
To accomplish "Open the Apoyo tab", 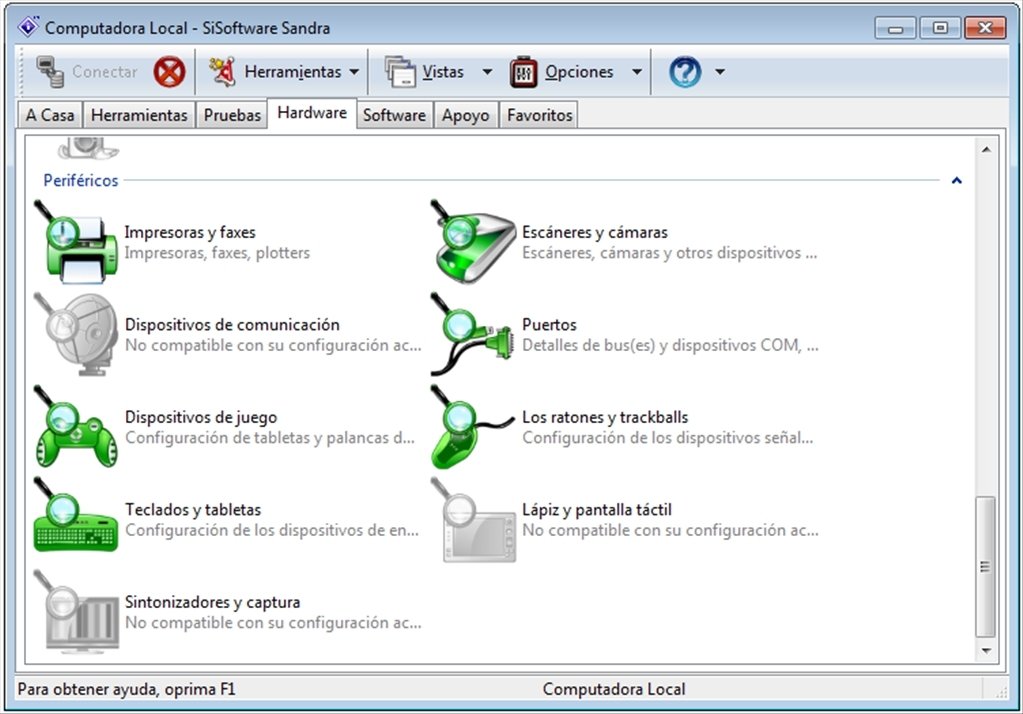I will coord(465,115).
